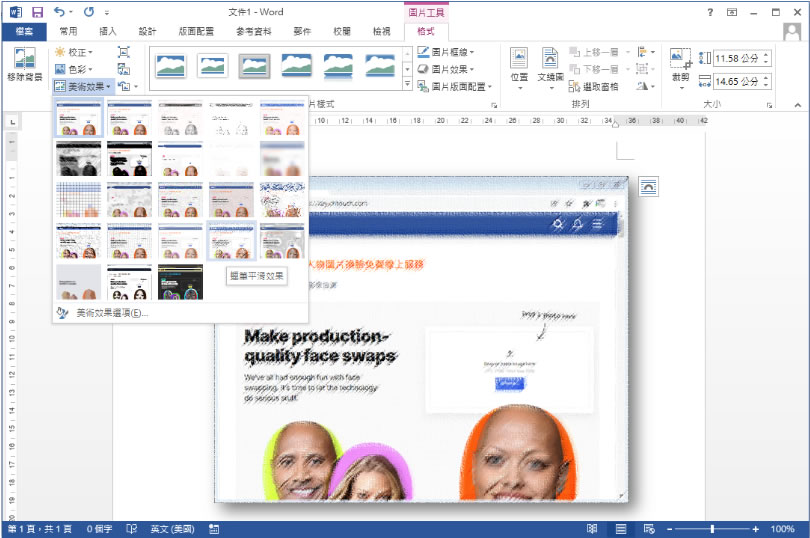Click the zoom slider handle

click(712, 529)
